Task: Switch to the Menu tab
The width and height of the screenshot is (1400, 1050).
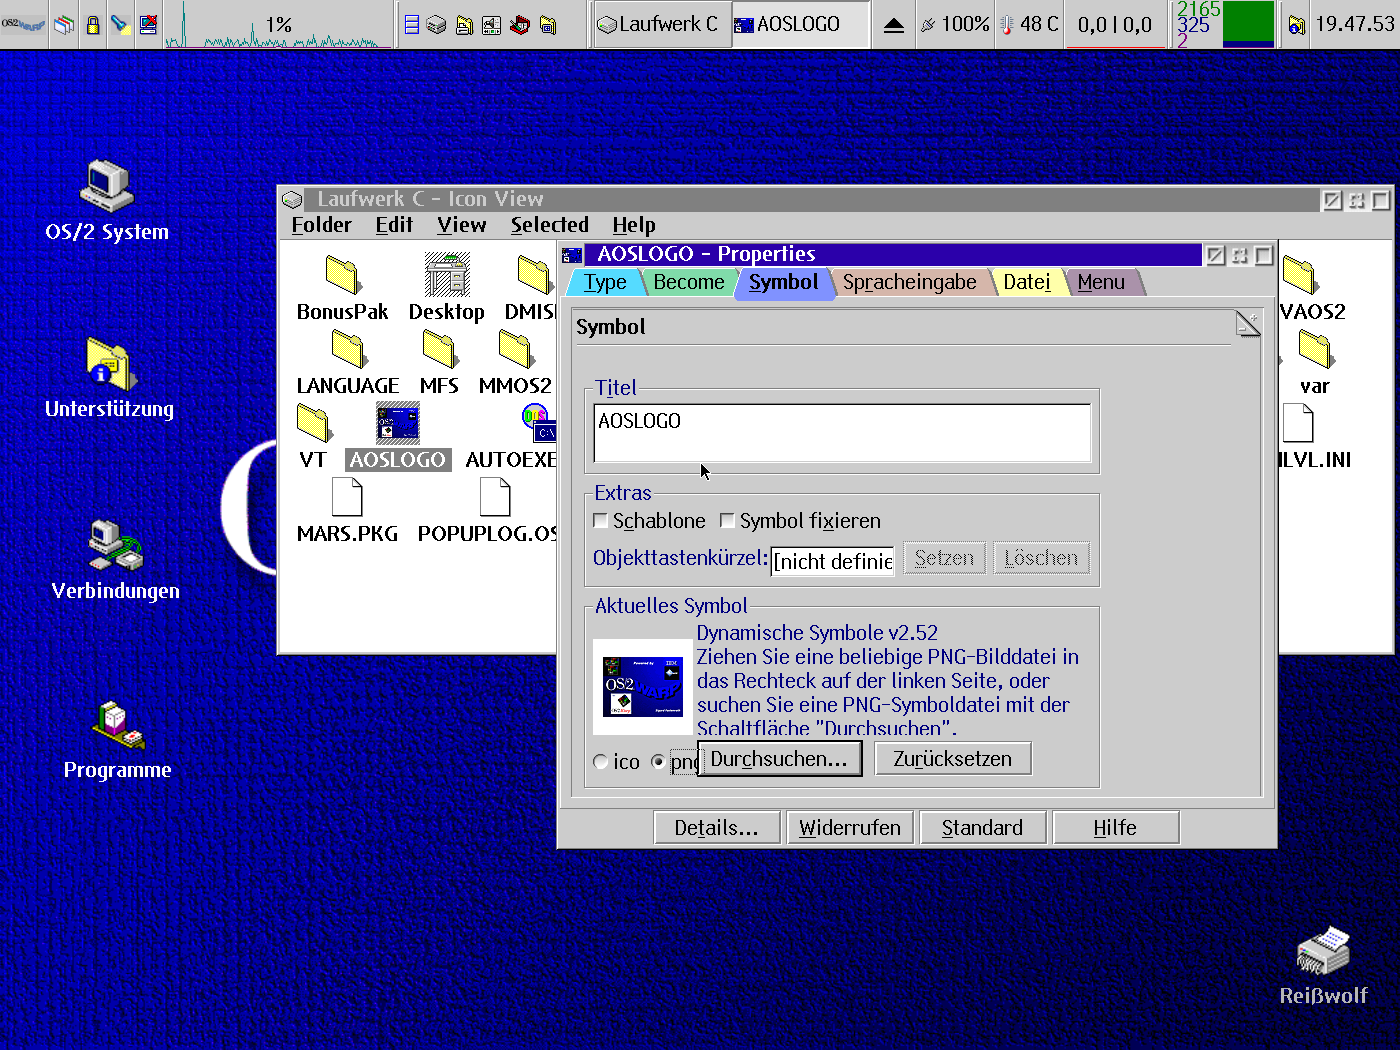Action: tap(1101, 282)
